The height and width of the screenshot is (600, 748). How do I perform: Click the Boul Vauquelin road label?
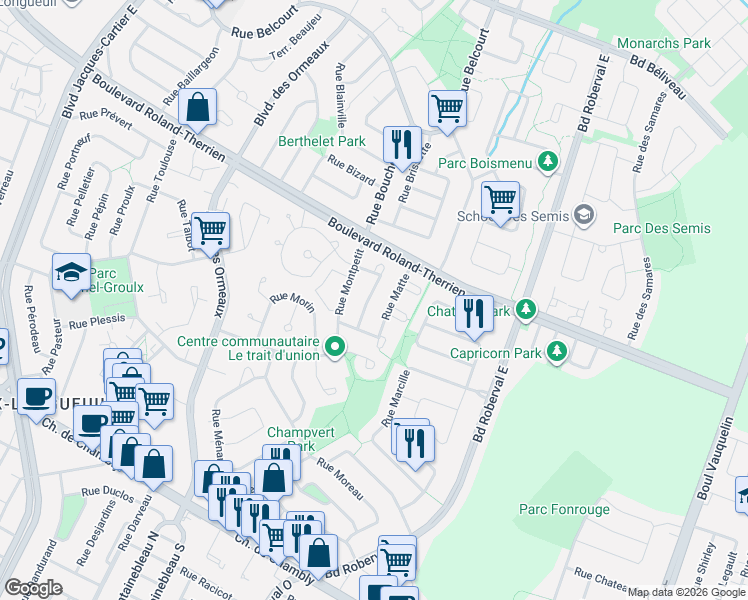(x=715, y=459)
